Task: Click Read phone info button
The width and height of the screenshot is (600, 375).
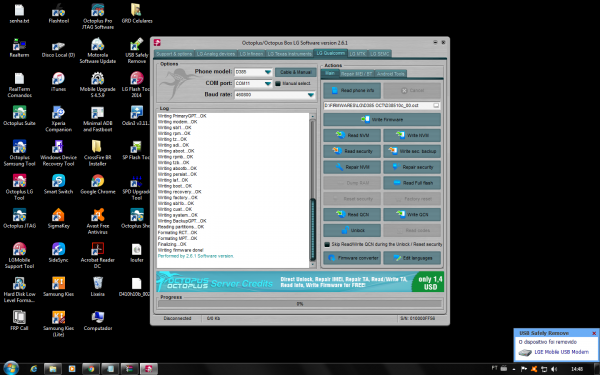Action: (352, 91)
